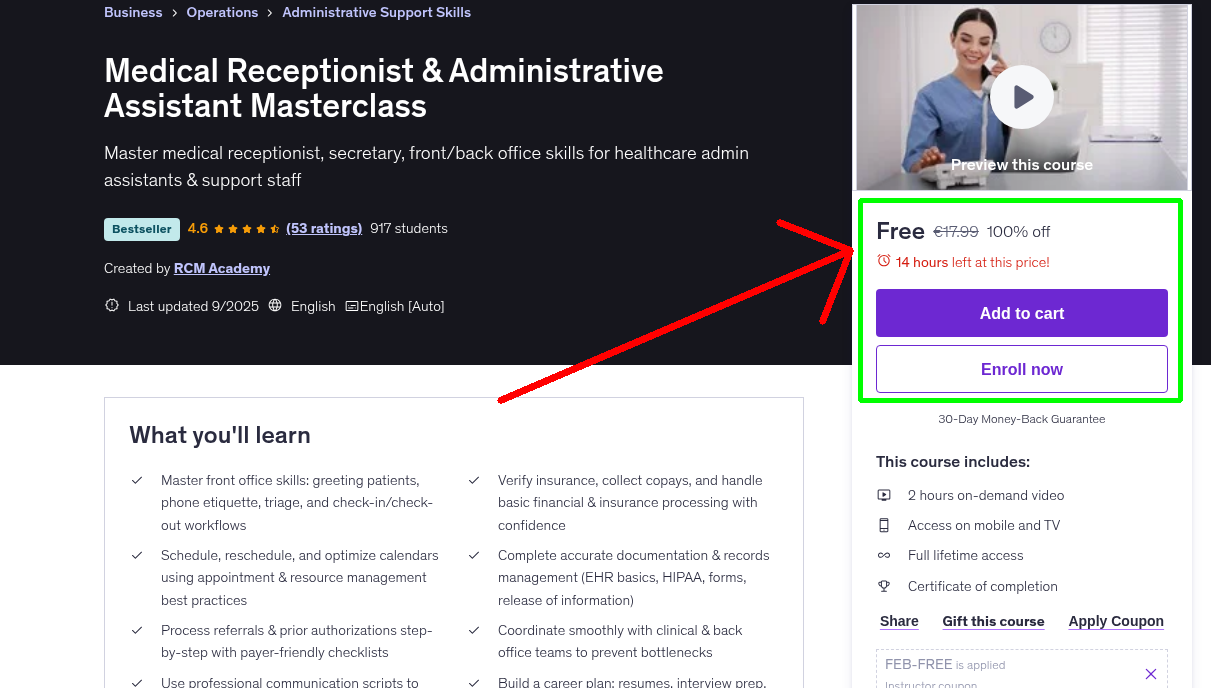Open Gift this course
The height and width of the screenshot is (688, 1211).
(992, 621)
